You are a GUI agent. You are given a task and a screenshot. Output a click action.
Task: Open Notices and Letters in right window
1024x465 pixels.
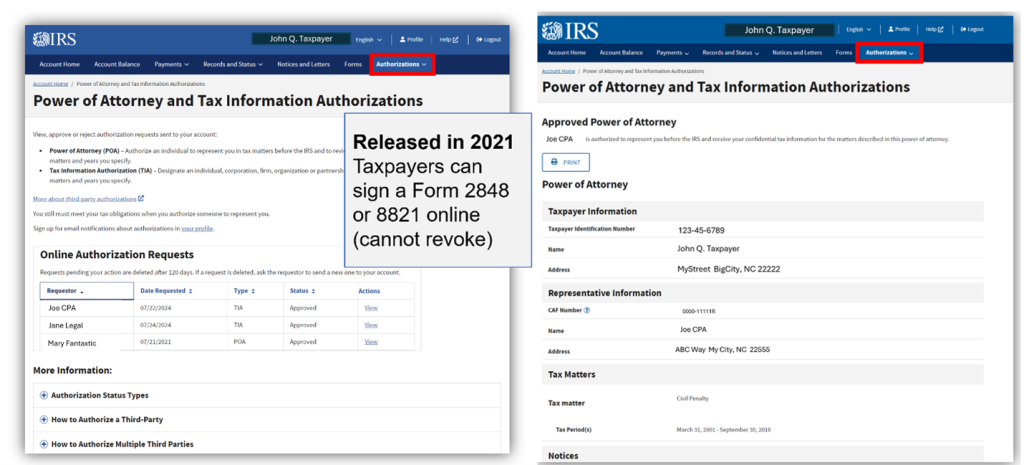coord(797,52)
